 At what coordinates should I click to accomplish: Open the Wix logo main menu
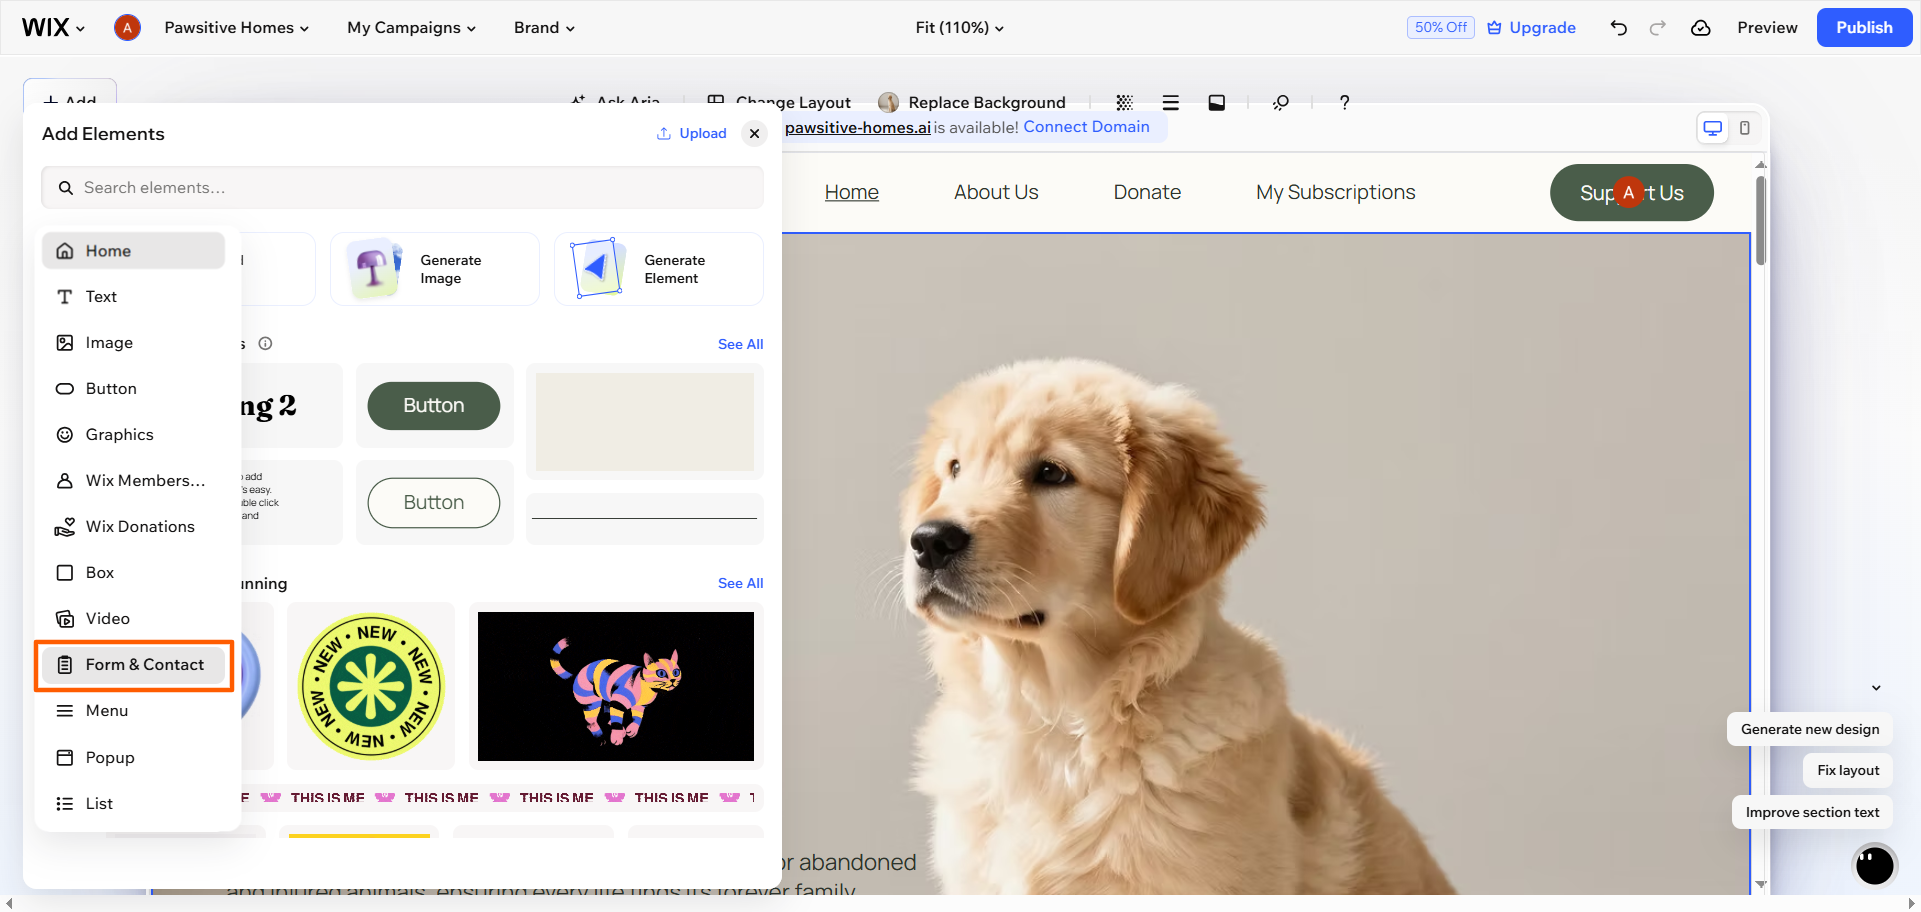point(53,28)
